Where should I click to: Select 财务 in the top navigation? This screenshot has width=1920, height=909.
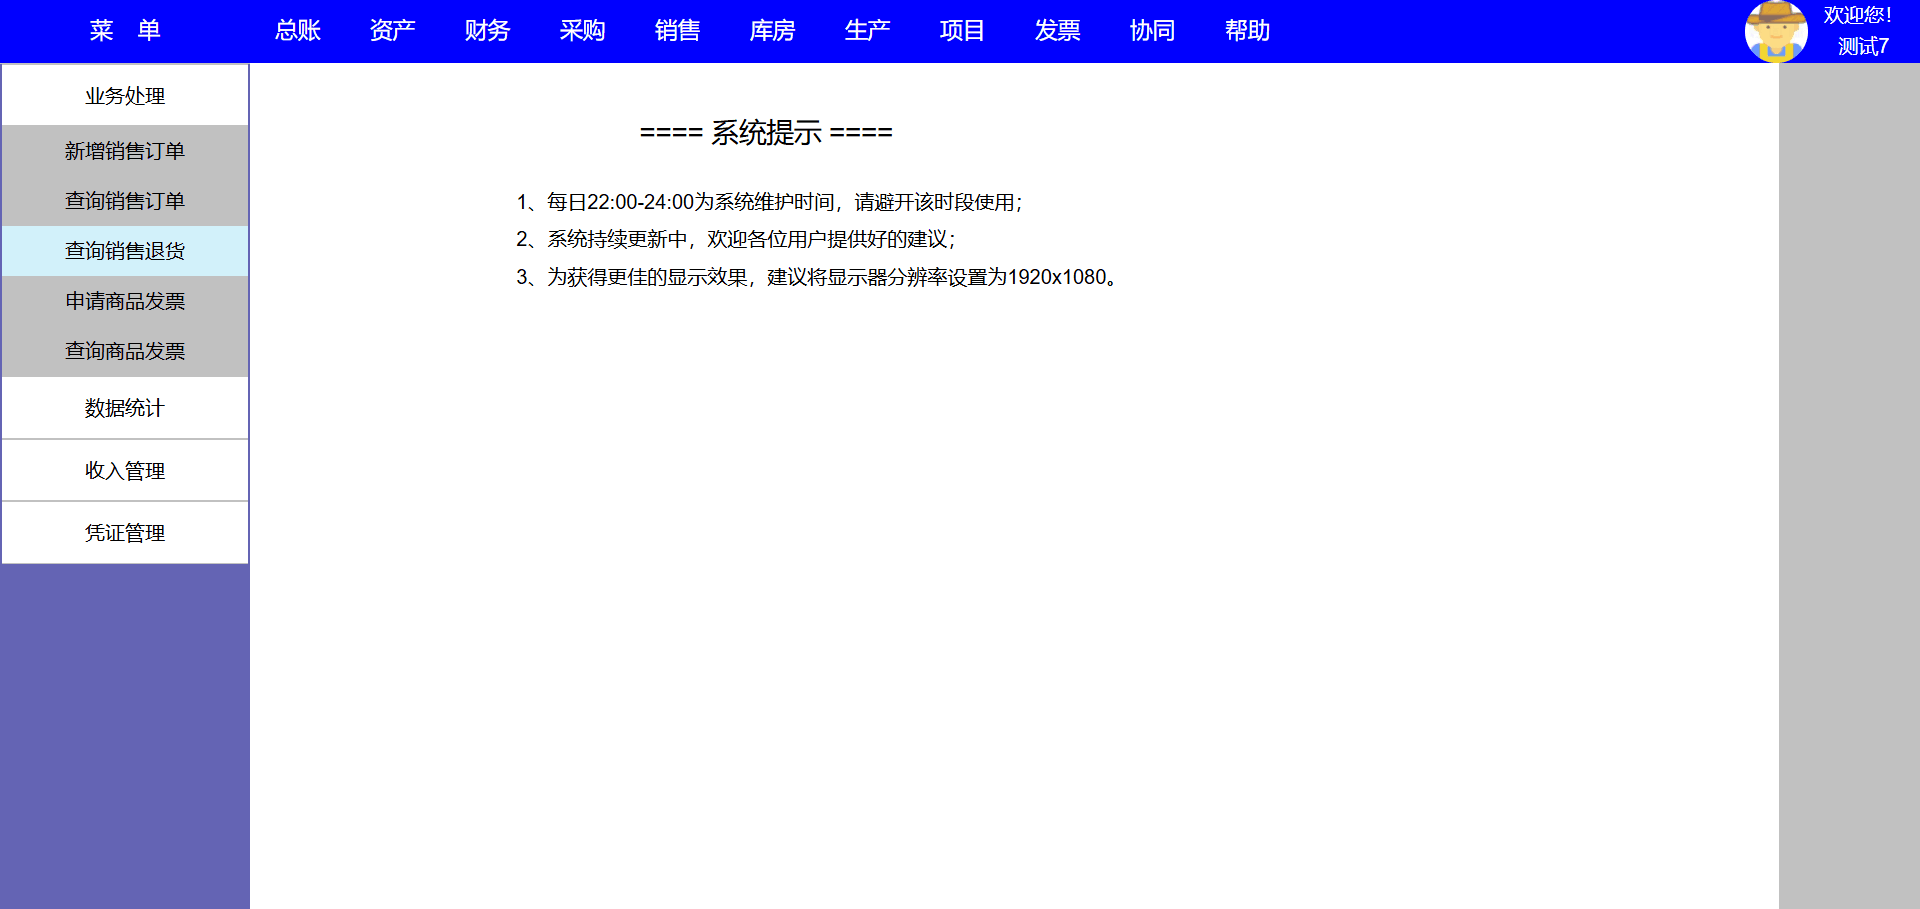487,31
